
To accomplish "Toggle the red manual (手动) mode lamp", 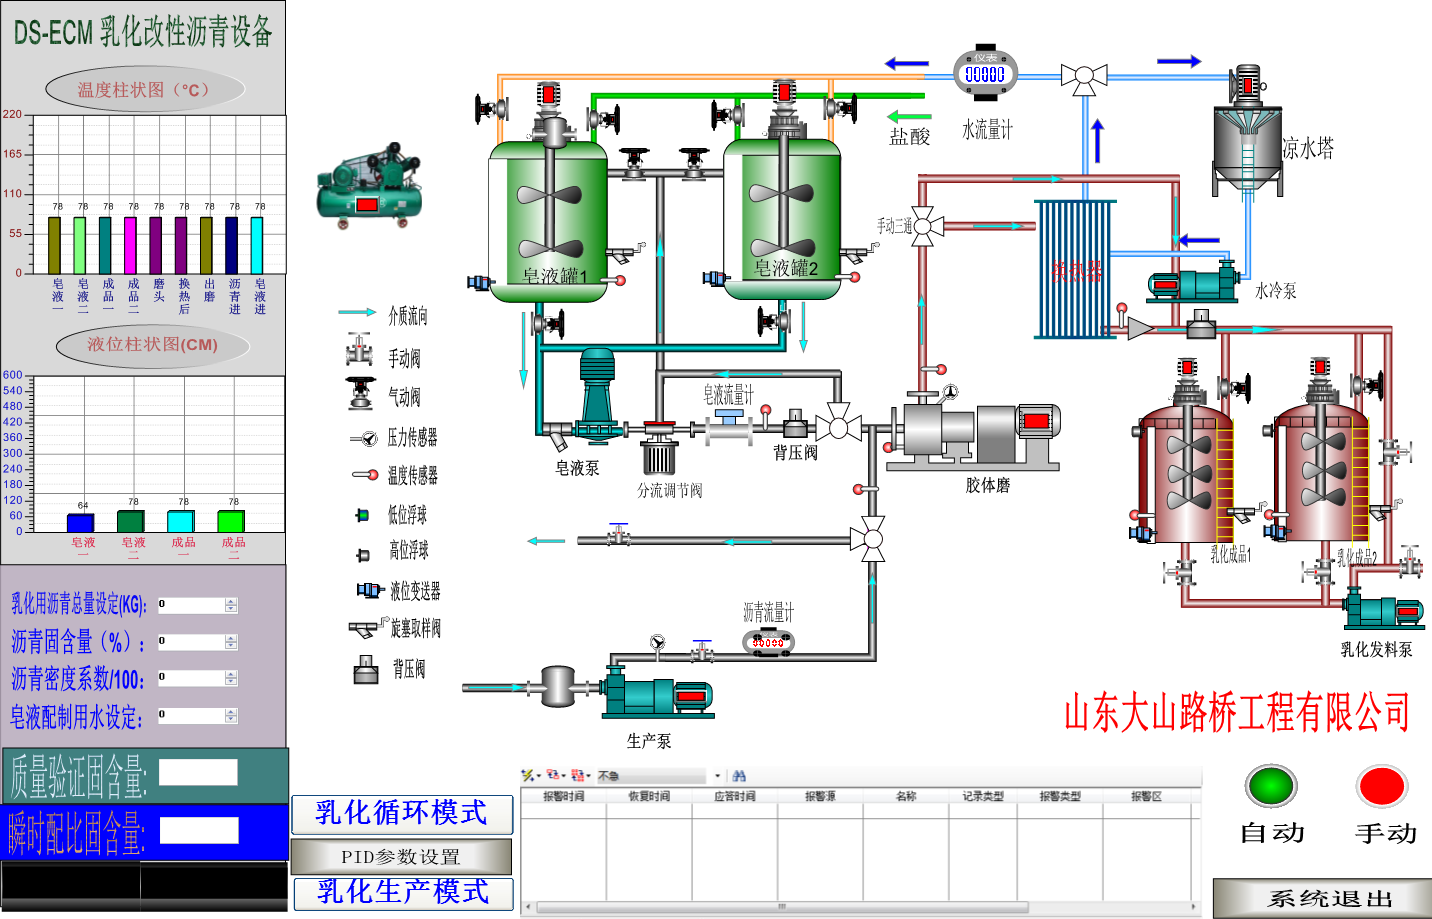I will coord(1382,786).
